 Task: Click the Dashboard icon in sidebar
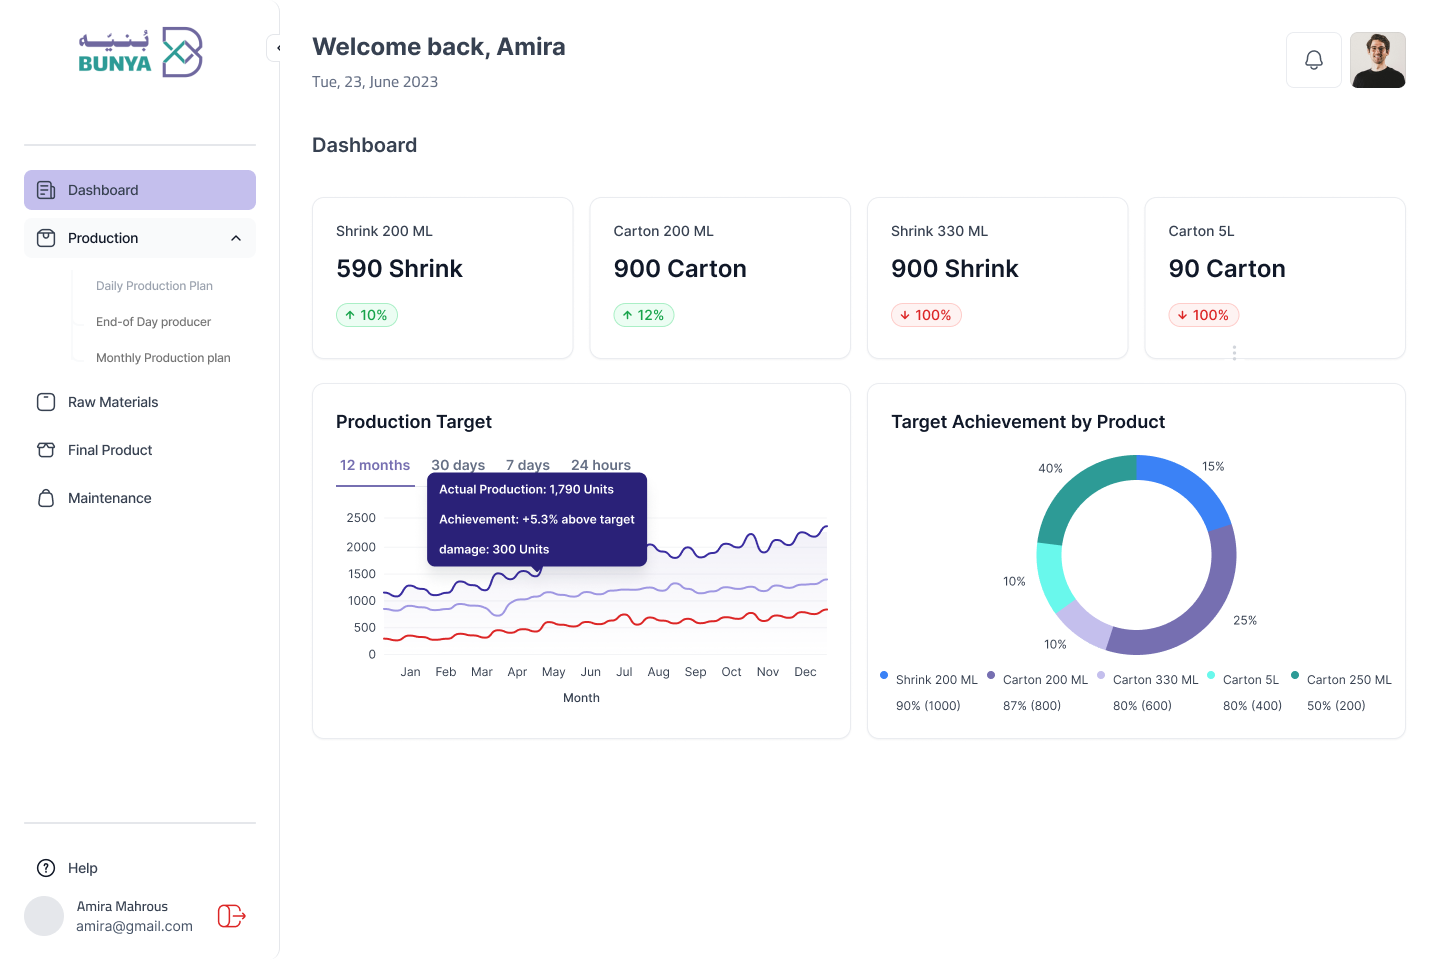point(46,190)
